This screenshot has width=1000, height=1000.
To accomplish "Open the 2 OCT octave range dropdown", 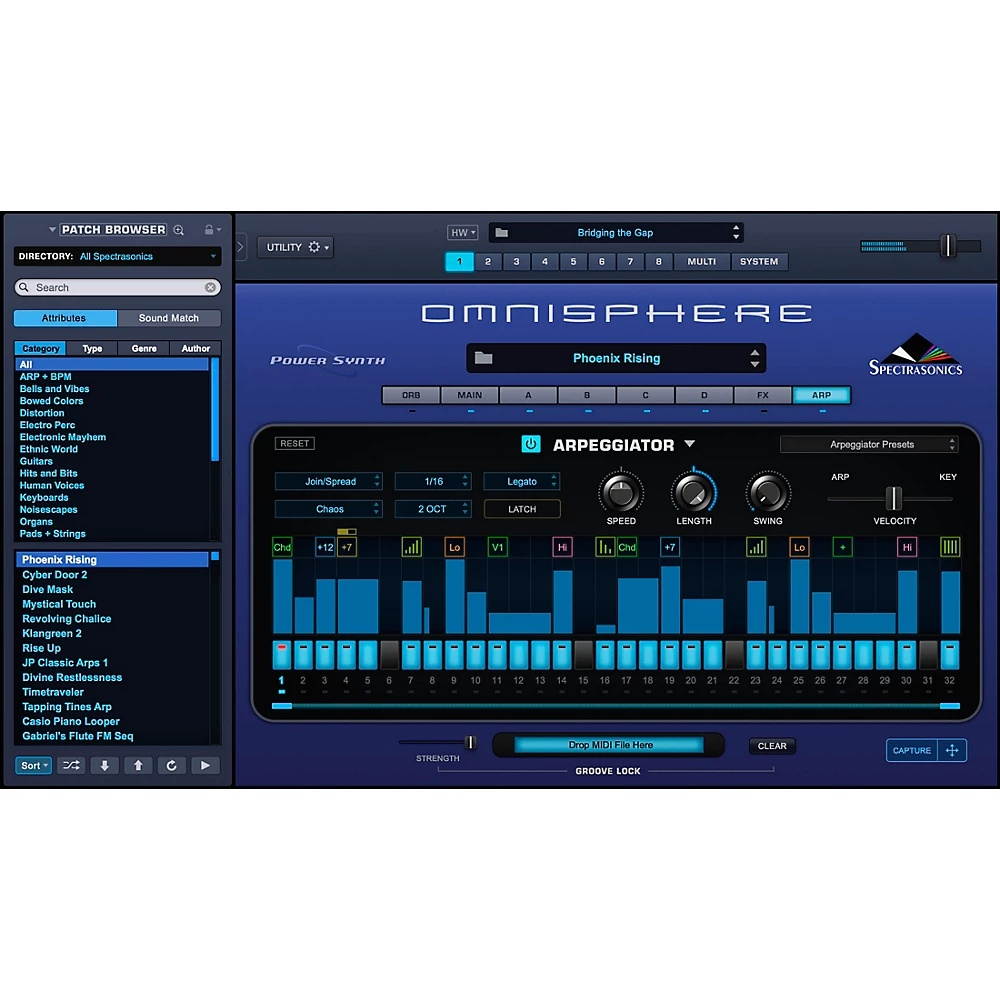I will (x=433, y=509).
